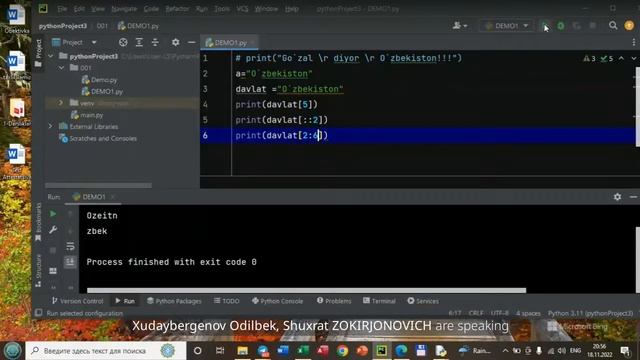
Task: Open the Code With Me people icon
Action: (460, 26)
